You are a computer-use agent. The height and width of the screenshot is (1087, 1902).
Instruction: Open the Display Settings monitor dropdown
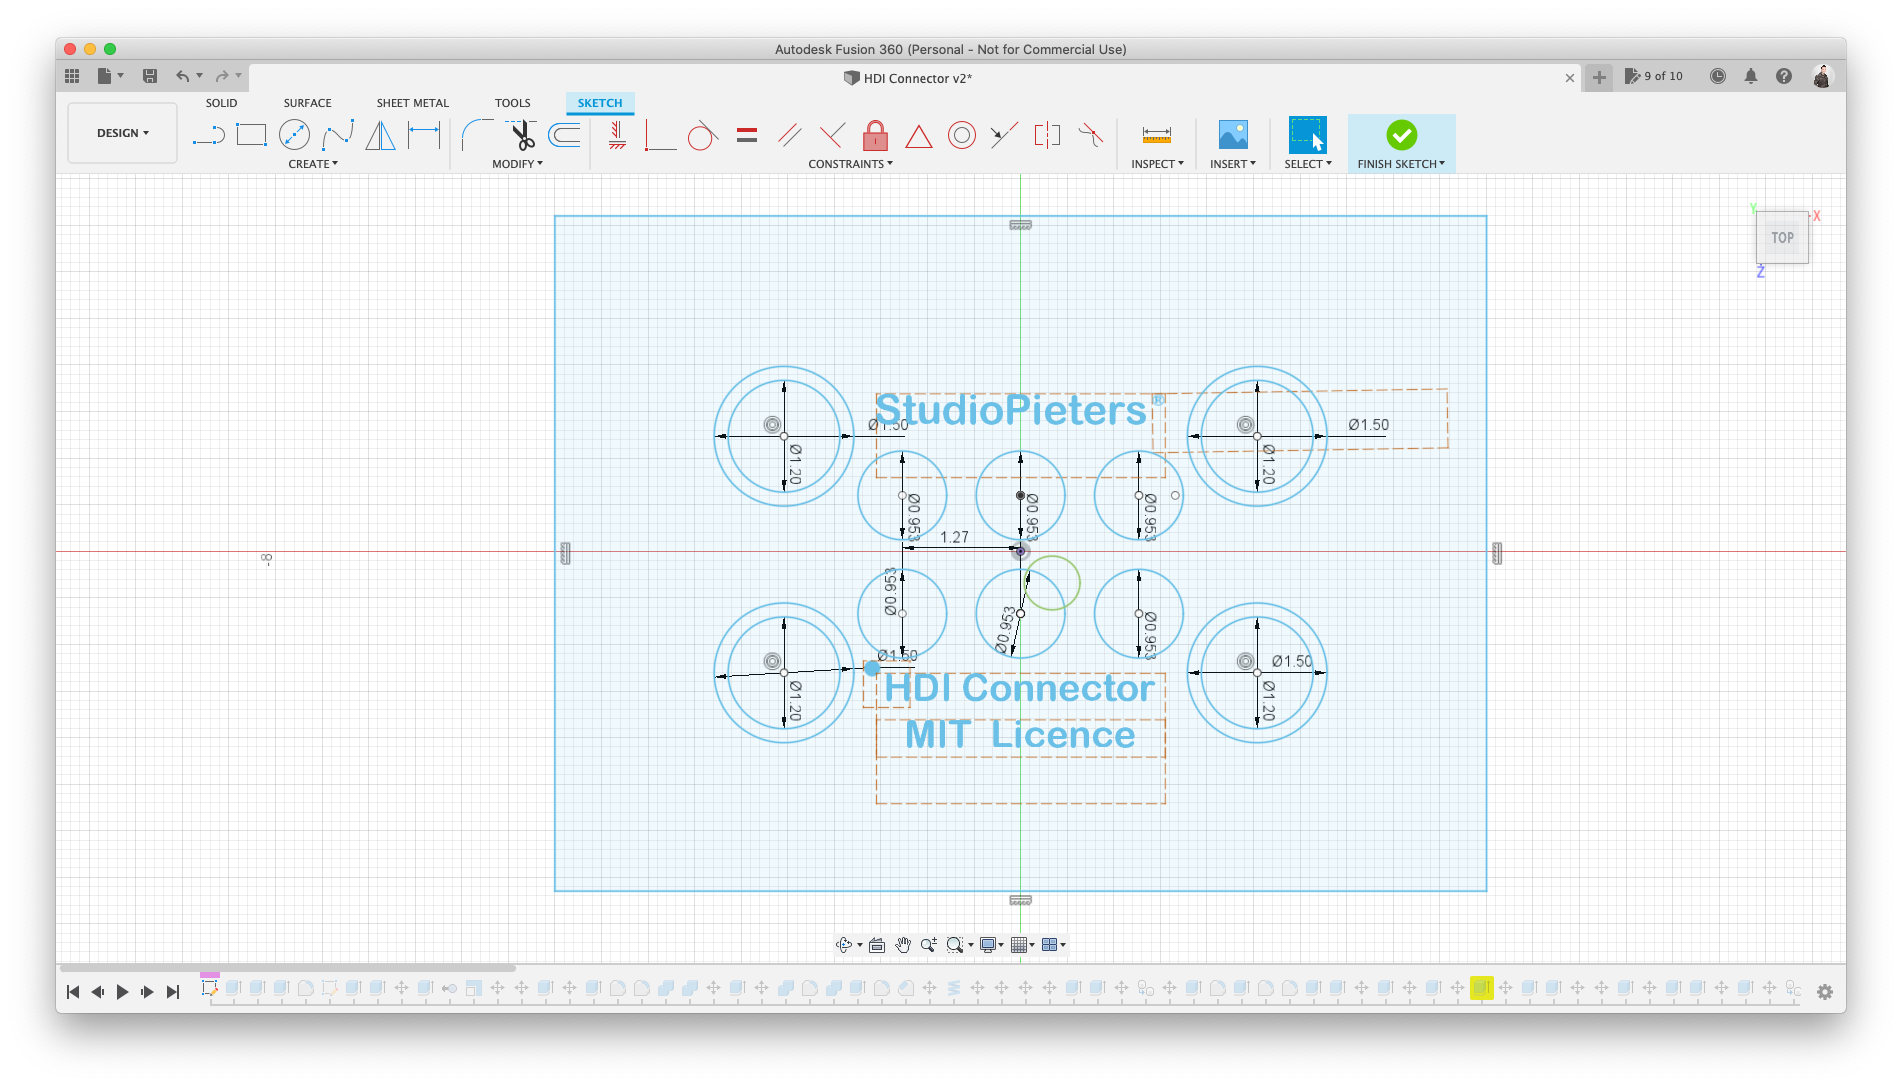(991, 945)
